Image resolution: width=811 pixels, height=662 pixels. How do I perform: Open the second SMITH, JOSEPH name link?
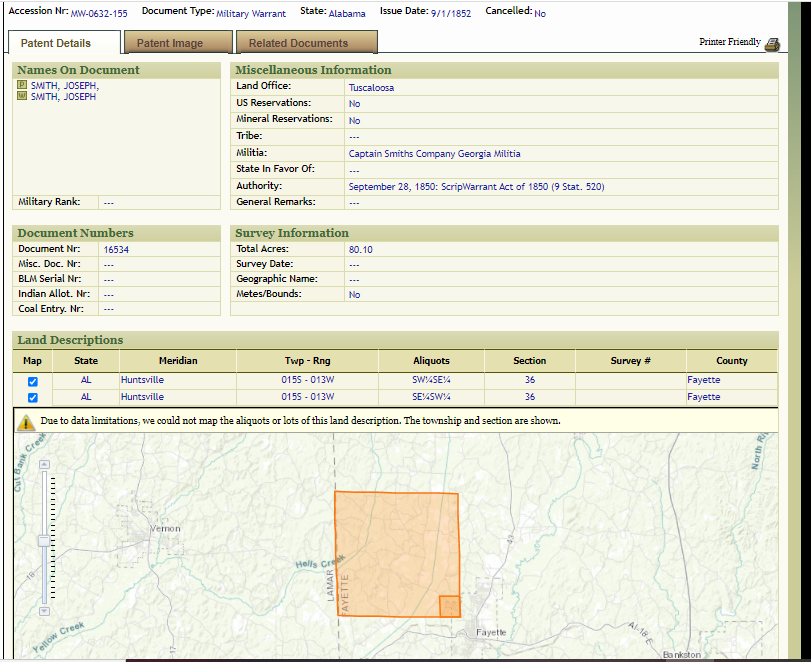[64, 97]
